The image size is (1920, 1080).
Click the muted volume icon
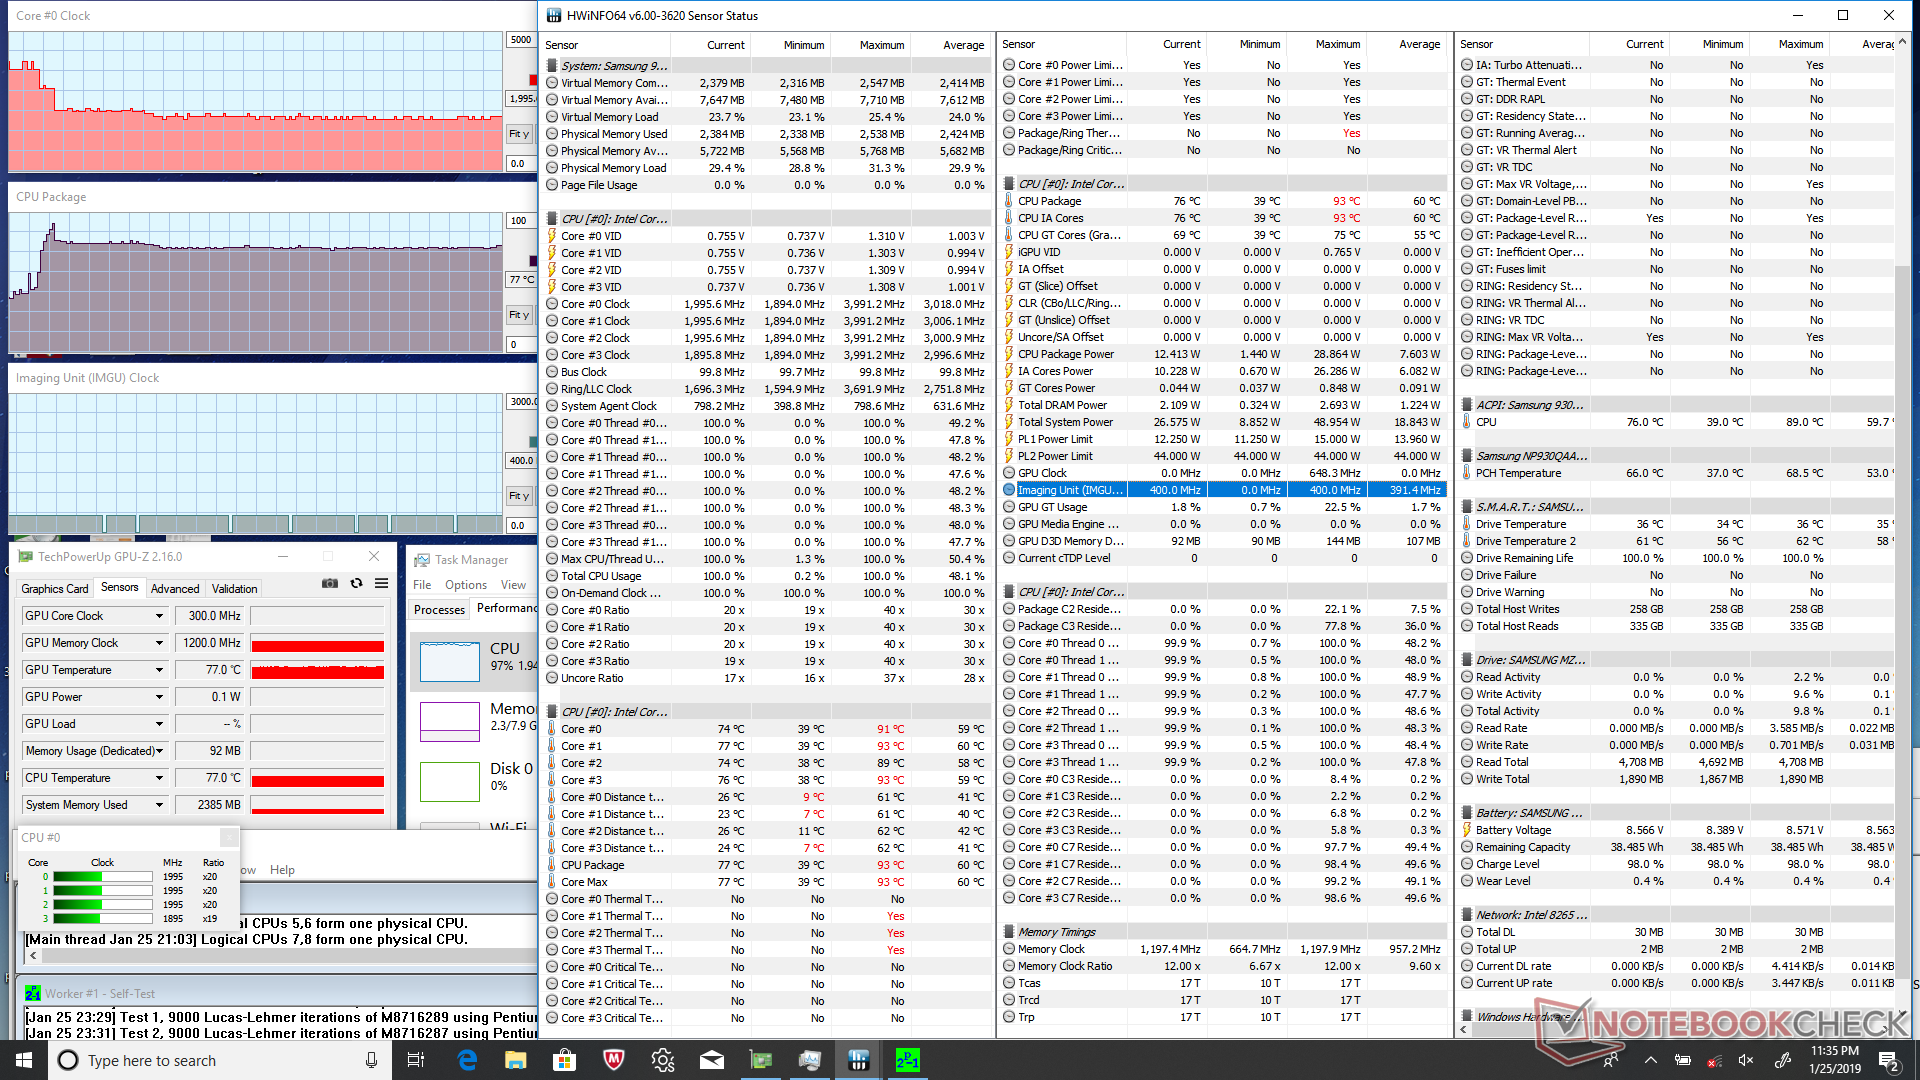[x=1747, y=1060]
